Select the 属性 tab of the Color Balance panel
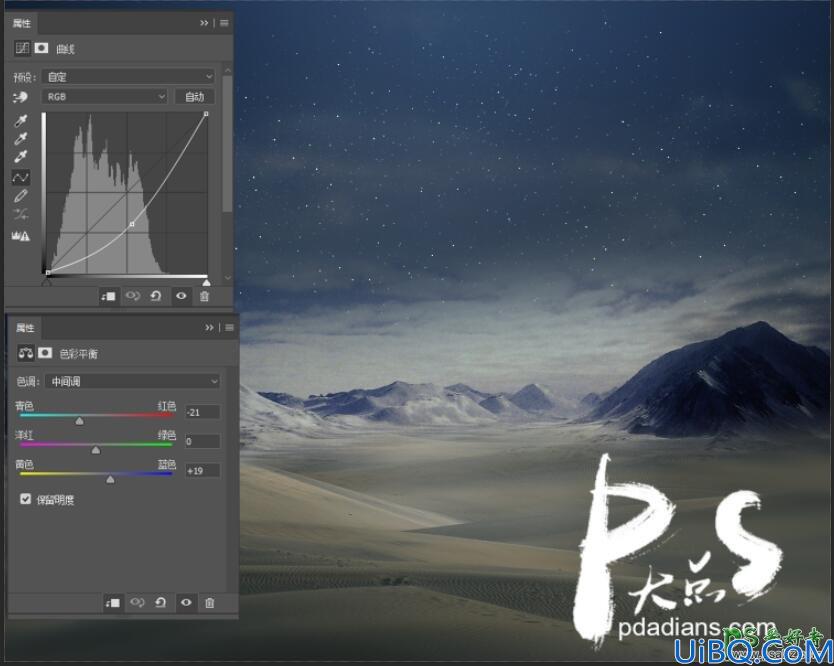The height and width of the screenshot is (666, 834). pyautogui.click(x=25, y=328)
